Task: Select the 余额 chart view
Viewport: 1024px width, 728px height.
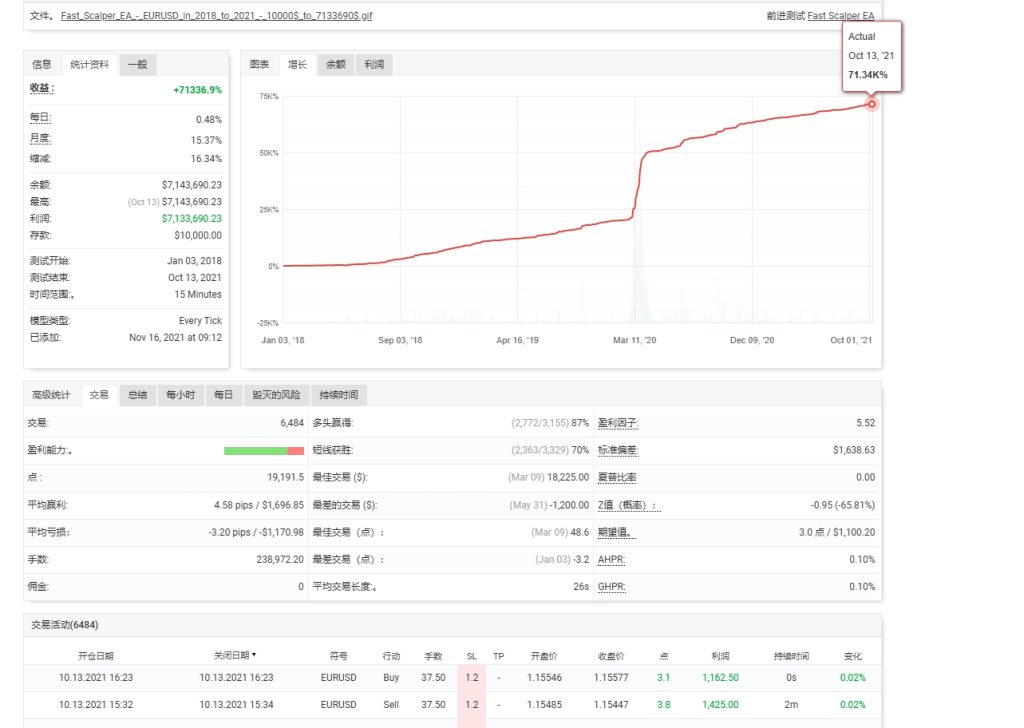Action: pyautogui.click(x=336, y=63)
